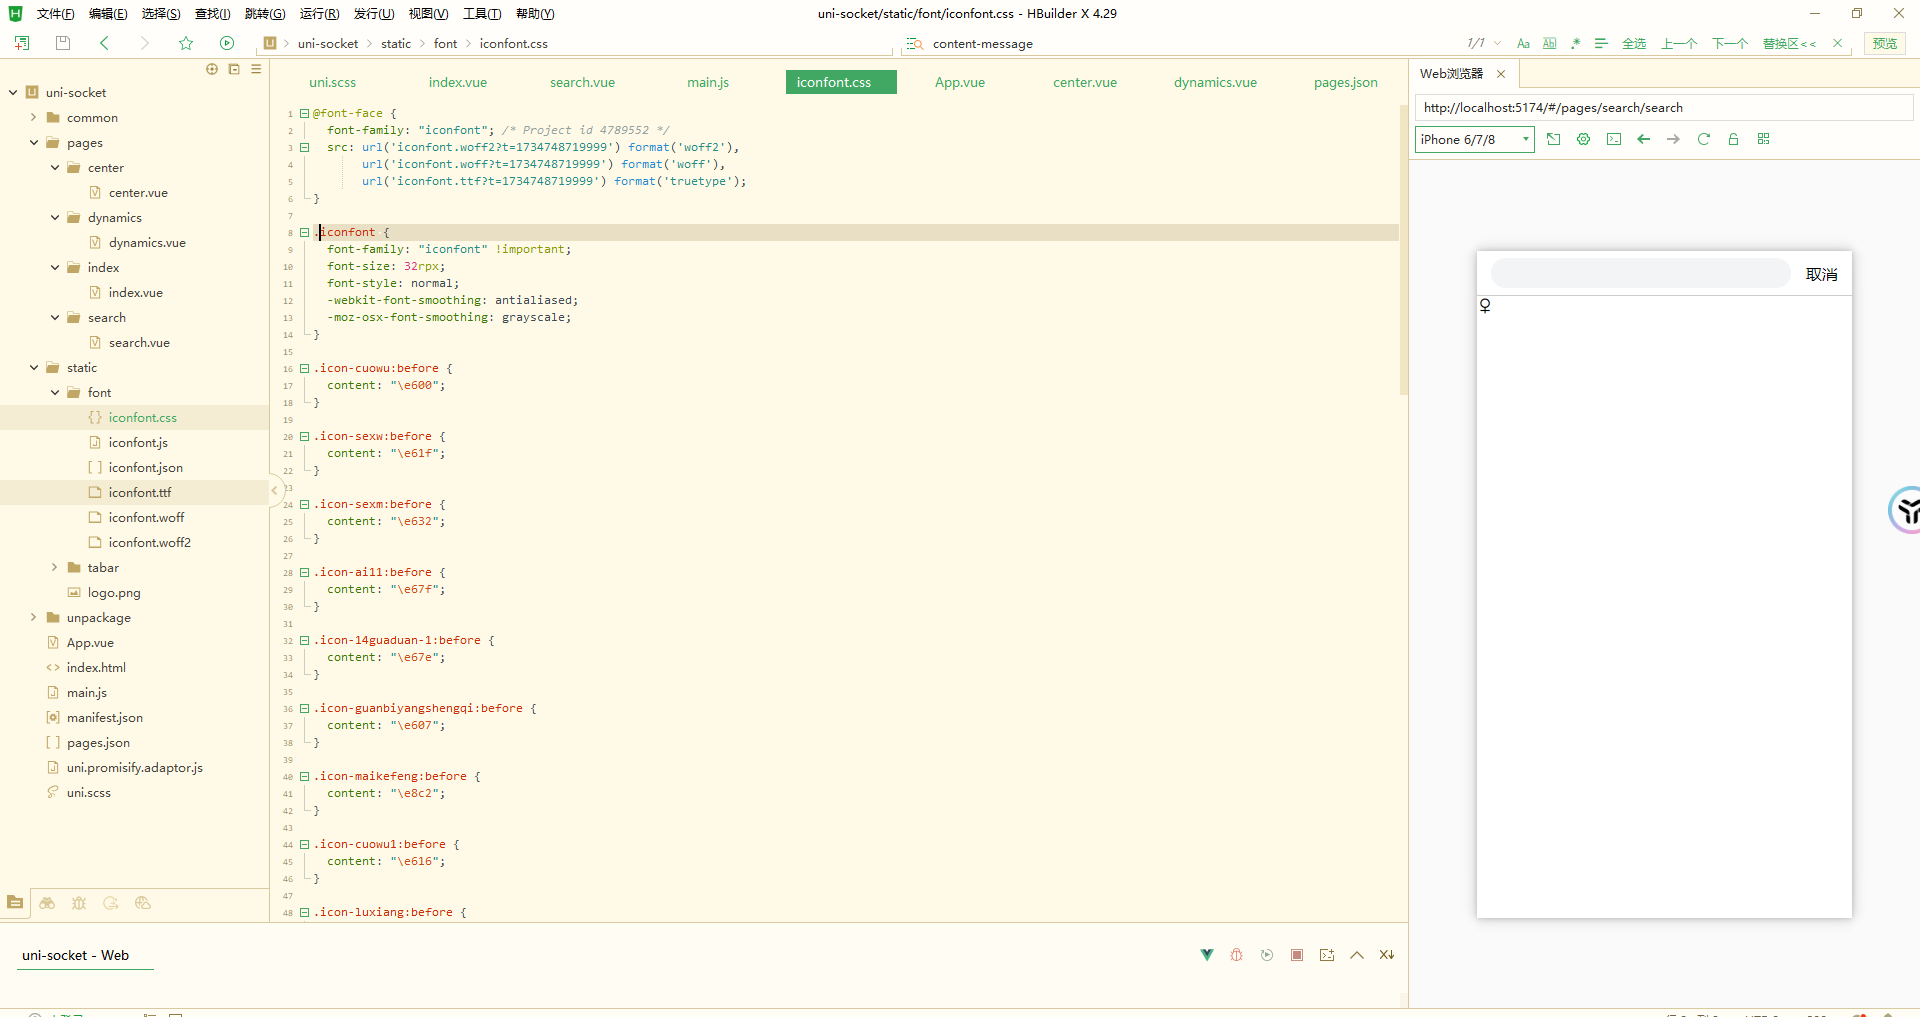
Task: Click the save file icon
Action: (x=63, y=43)
